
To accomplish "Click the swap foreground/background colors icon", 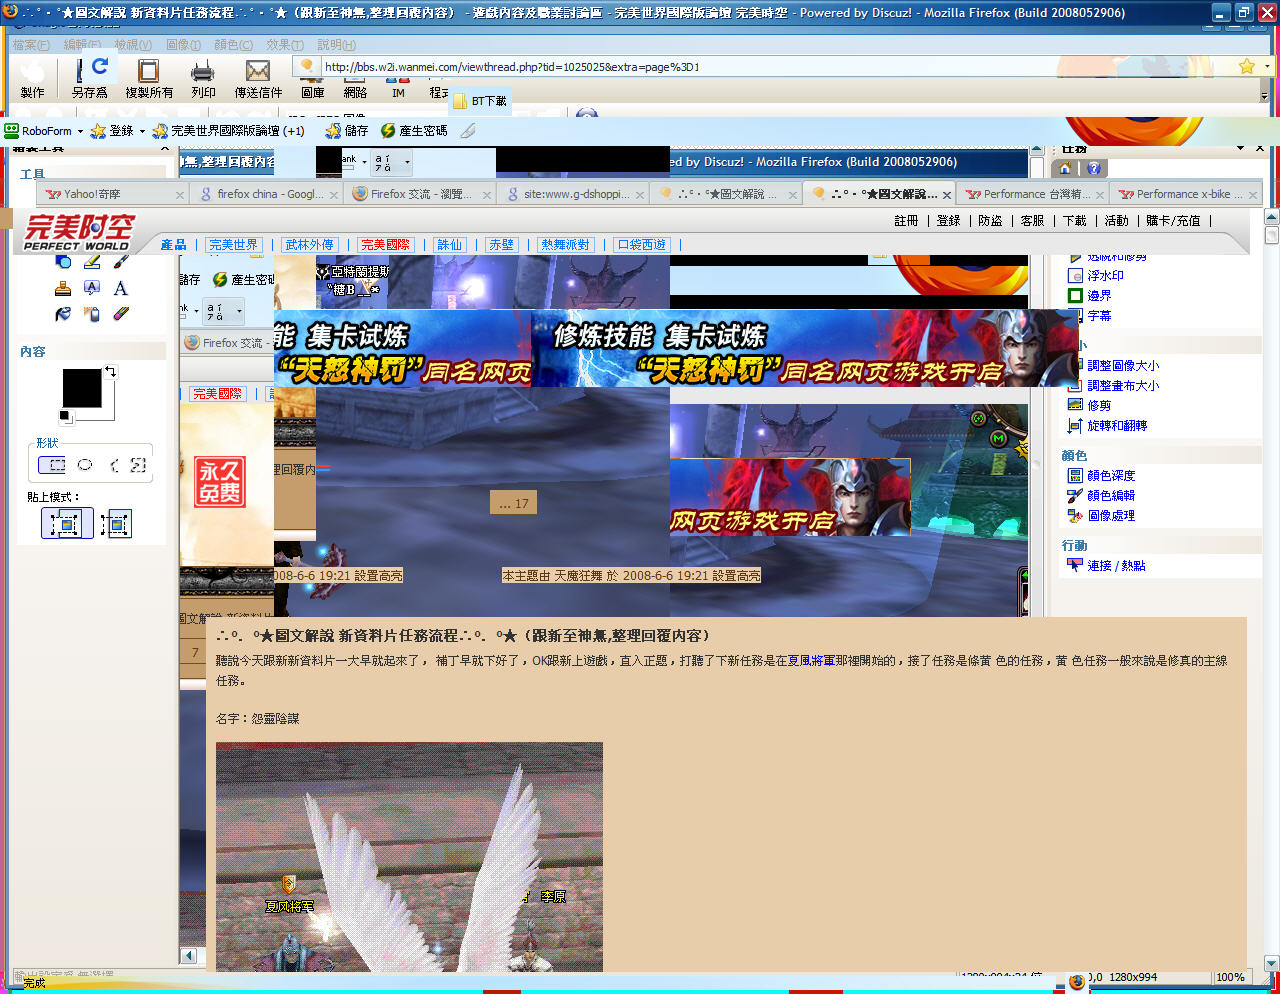I will (110, 371).
